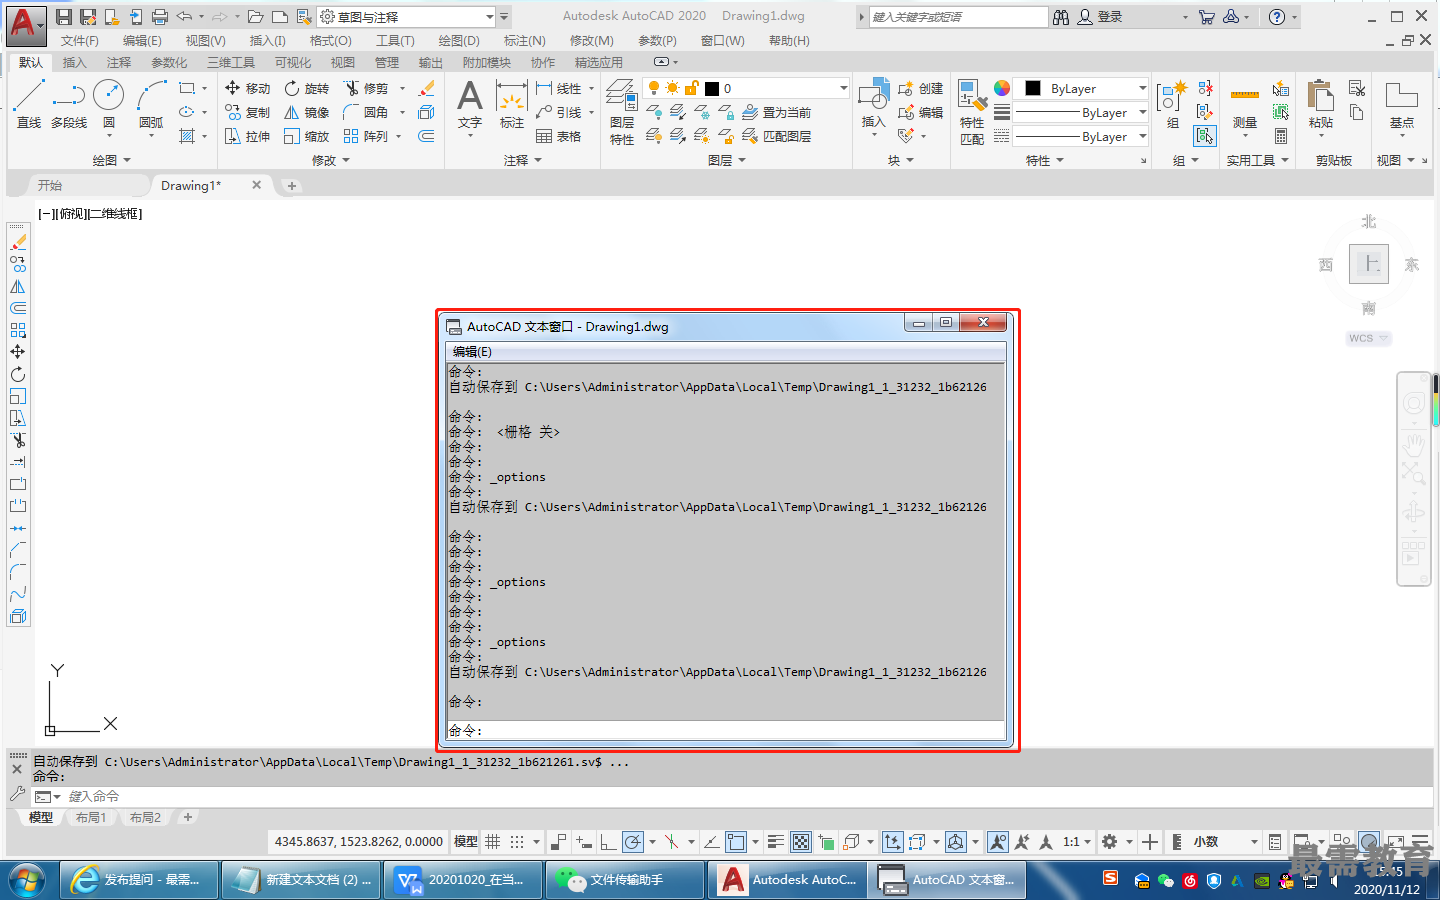Click the Rotate (旋转) tool
The width and height of the screenshot is (1440, 900).
click(x=306, y=88)
